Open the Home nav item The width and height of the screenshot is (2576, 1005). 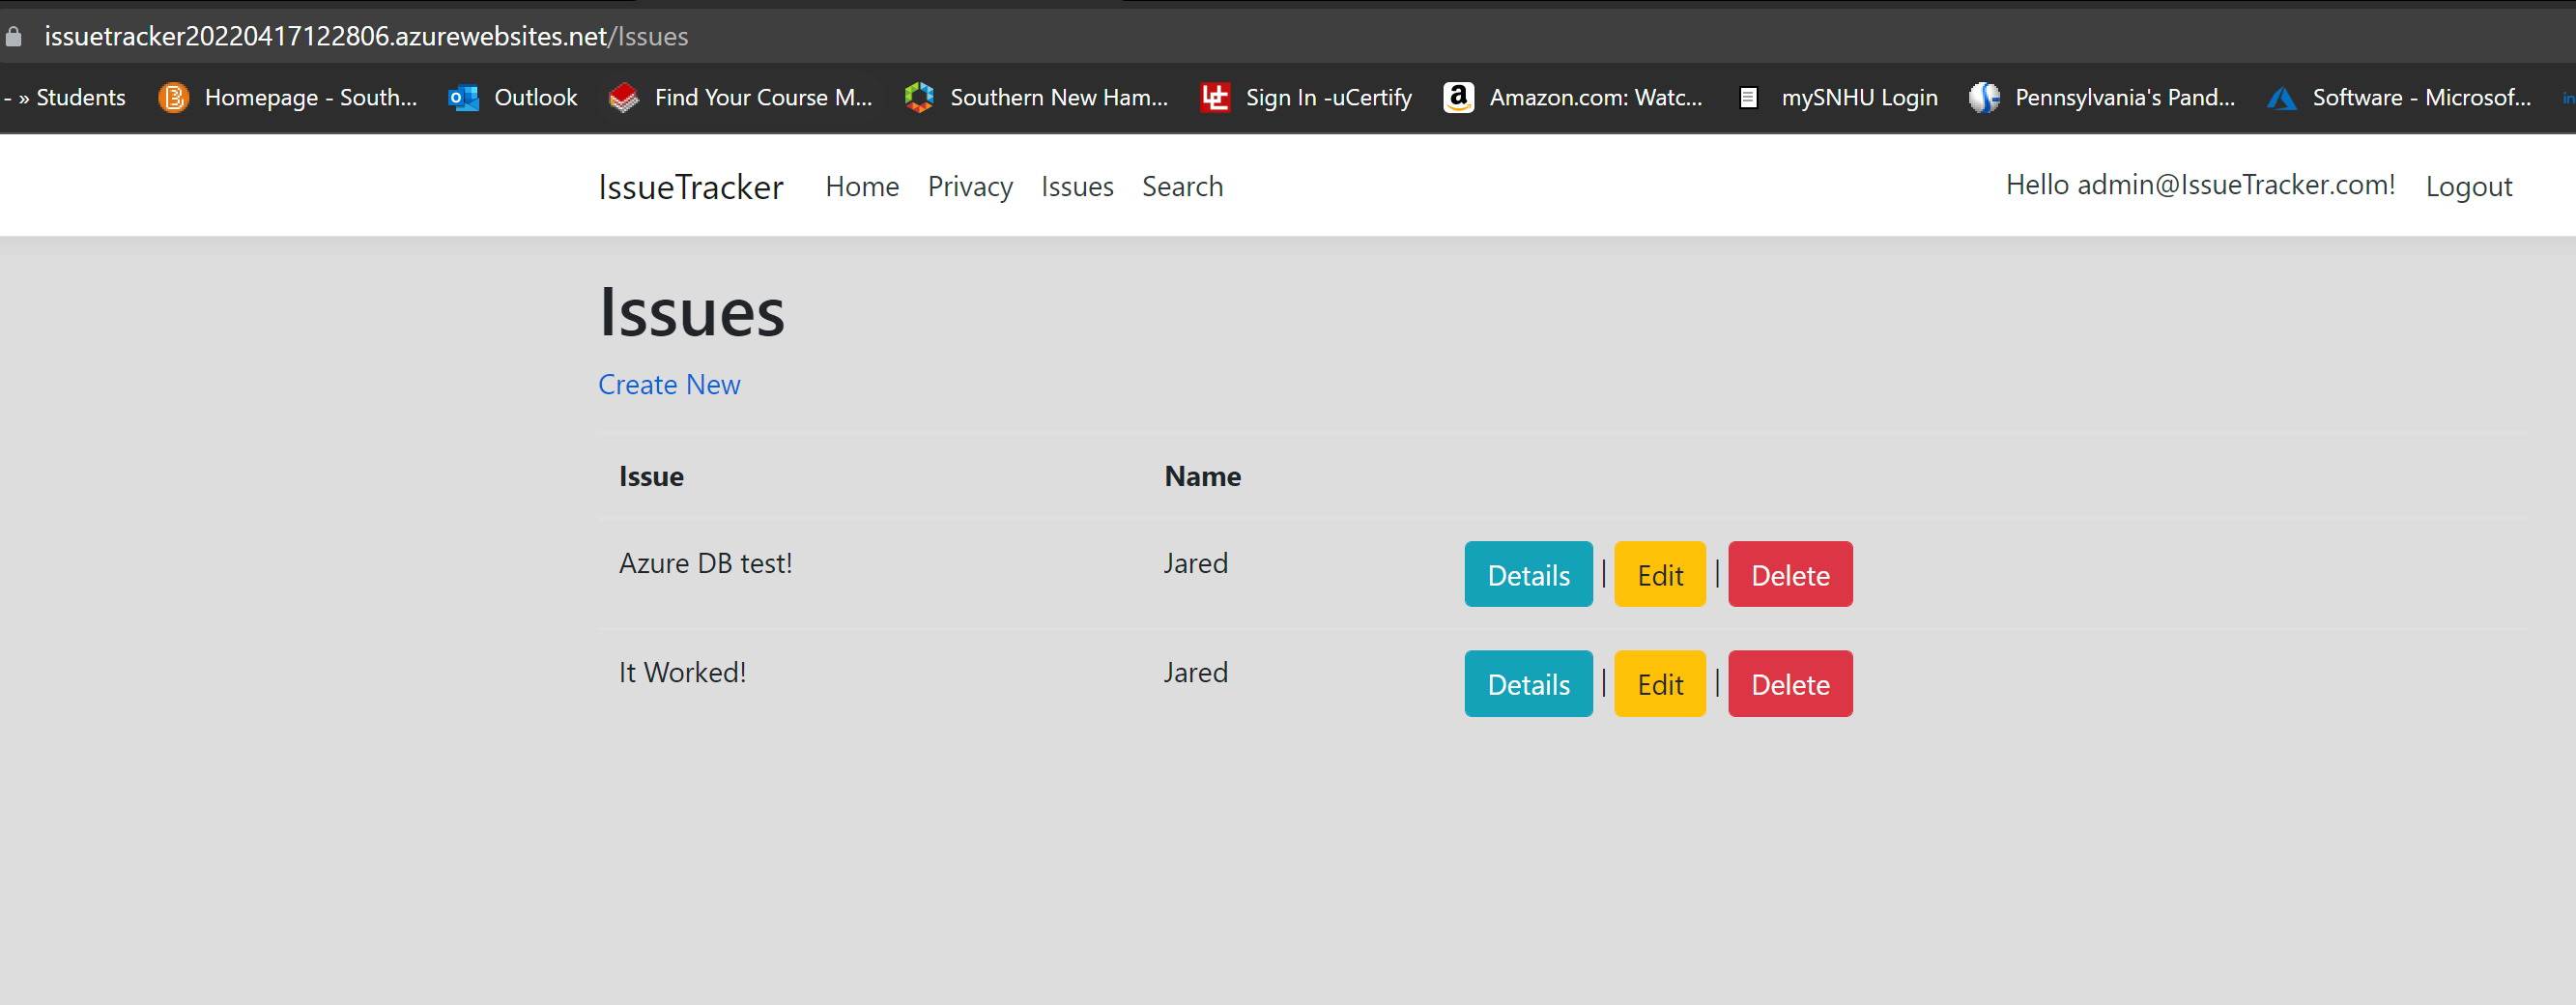click(x=862, y=187)
